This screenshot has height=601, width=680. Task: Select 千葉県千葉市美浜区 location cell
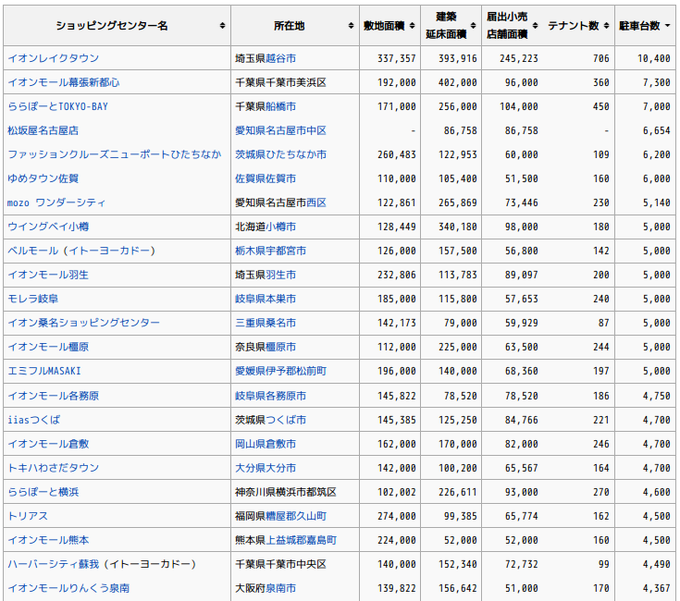[x=295, y=82]
